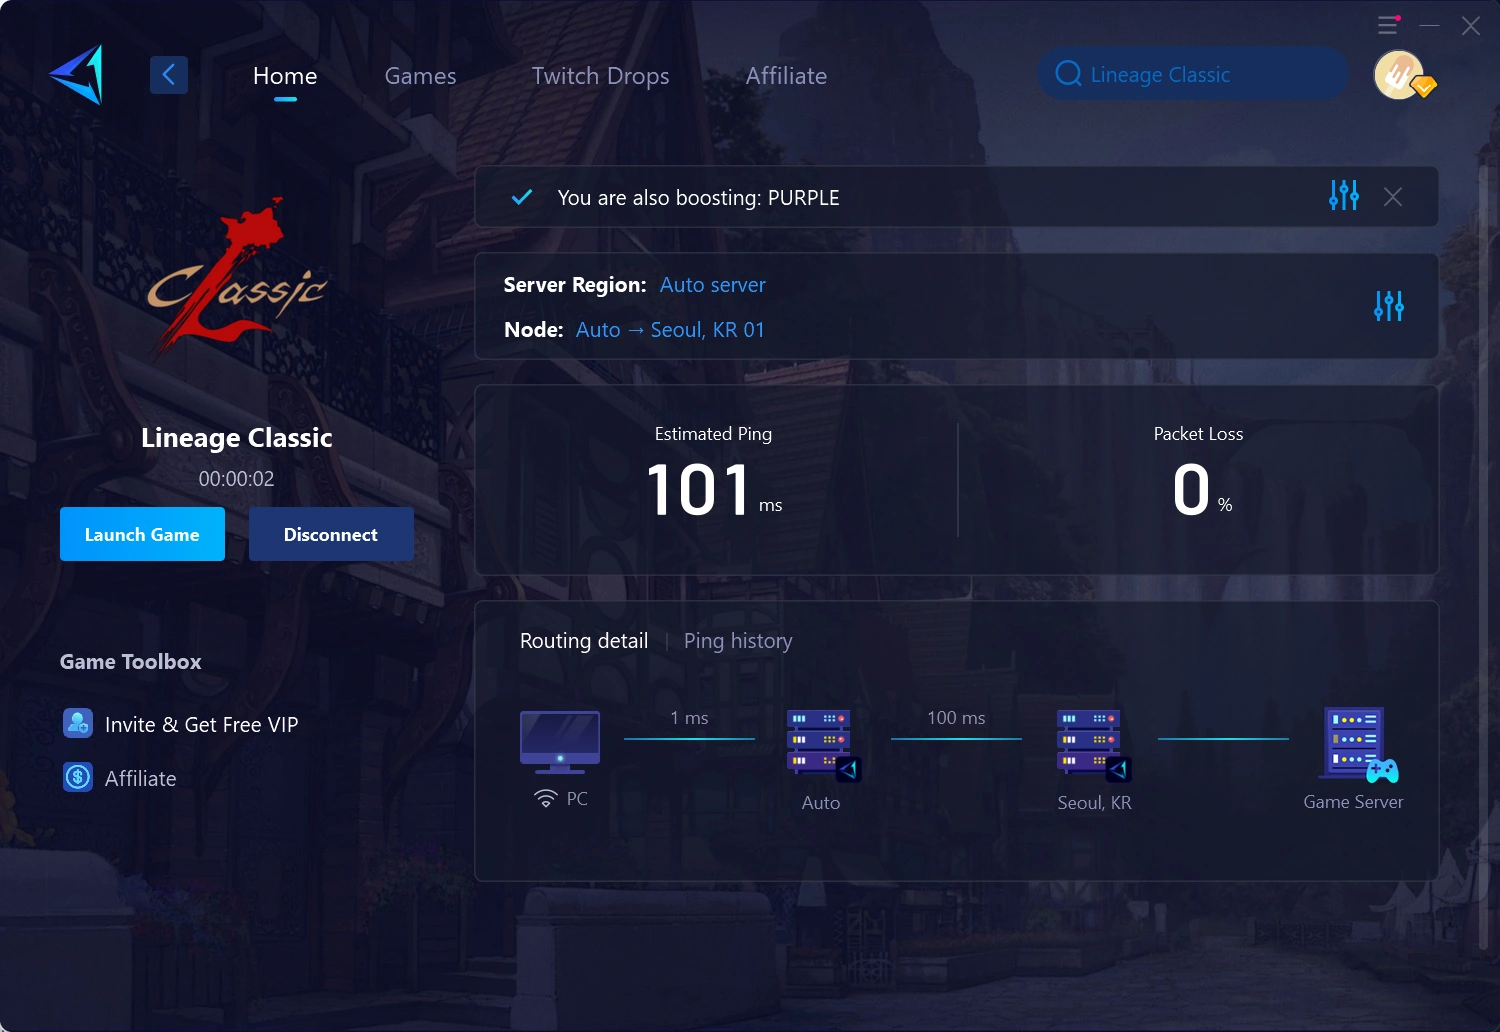The height and width of the screenshot is (1032, 1500).
Task: Open the Ping history view
Action: tap(738, 641)
